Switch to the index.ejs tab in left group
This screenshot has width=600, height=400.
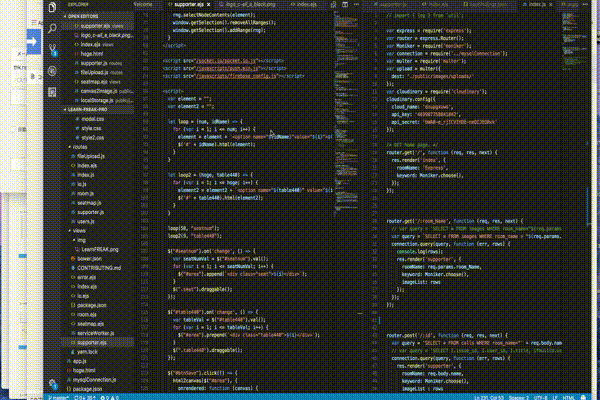click(306, 5)
